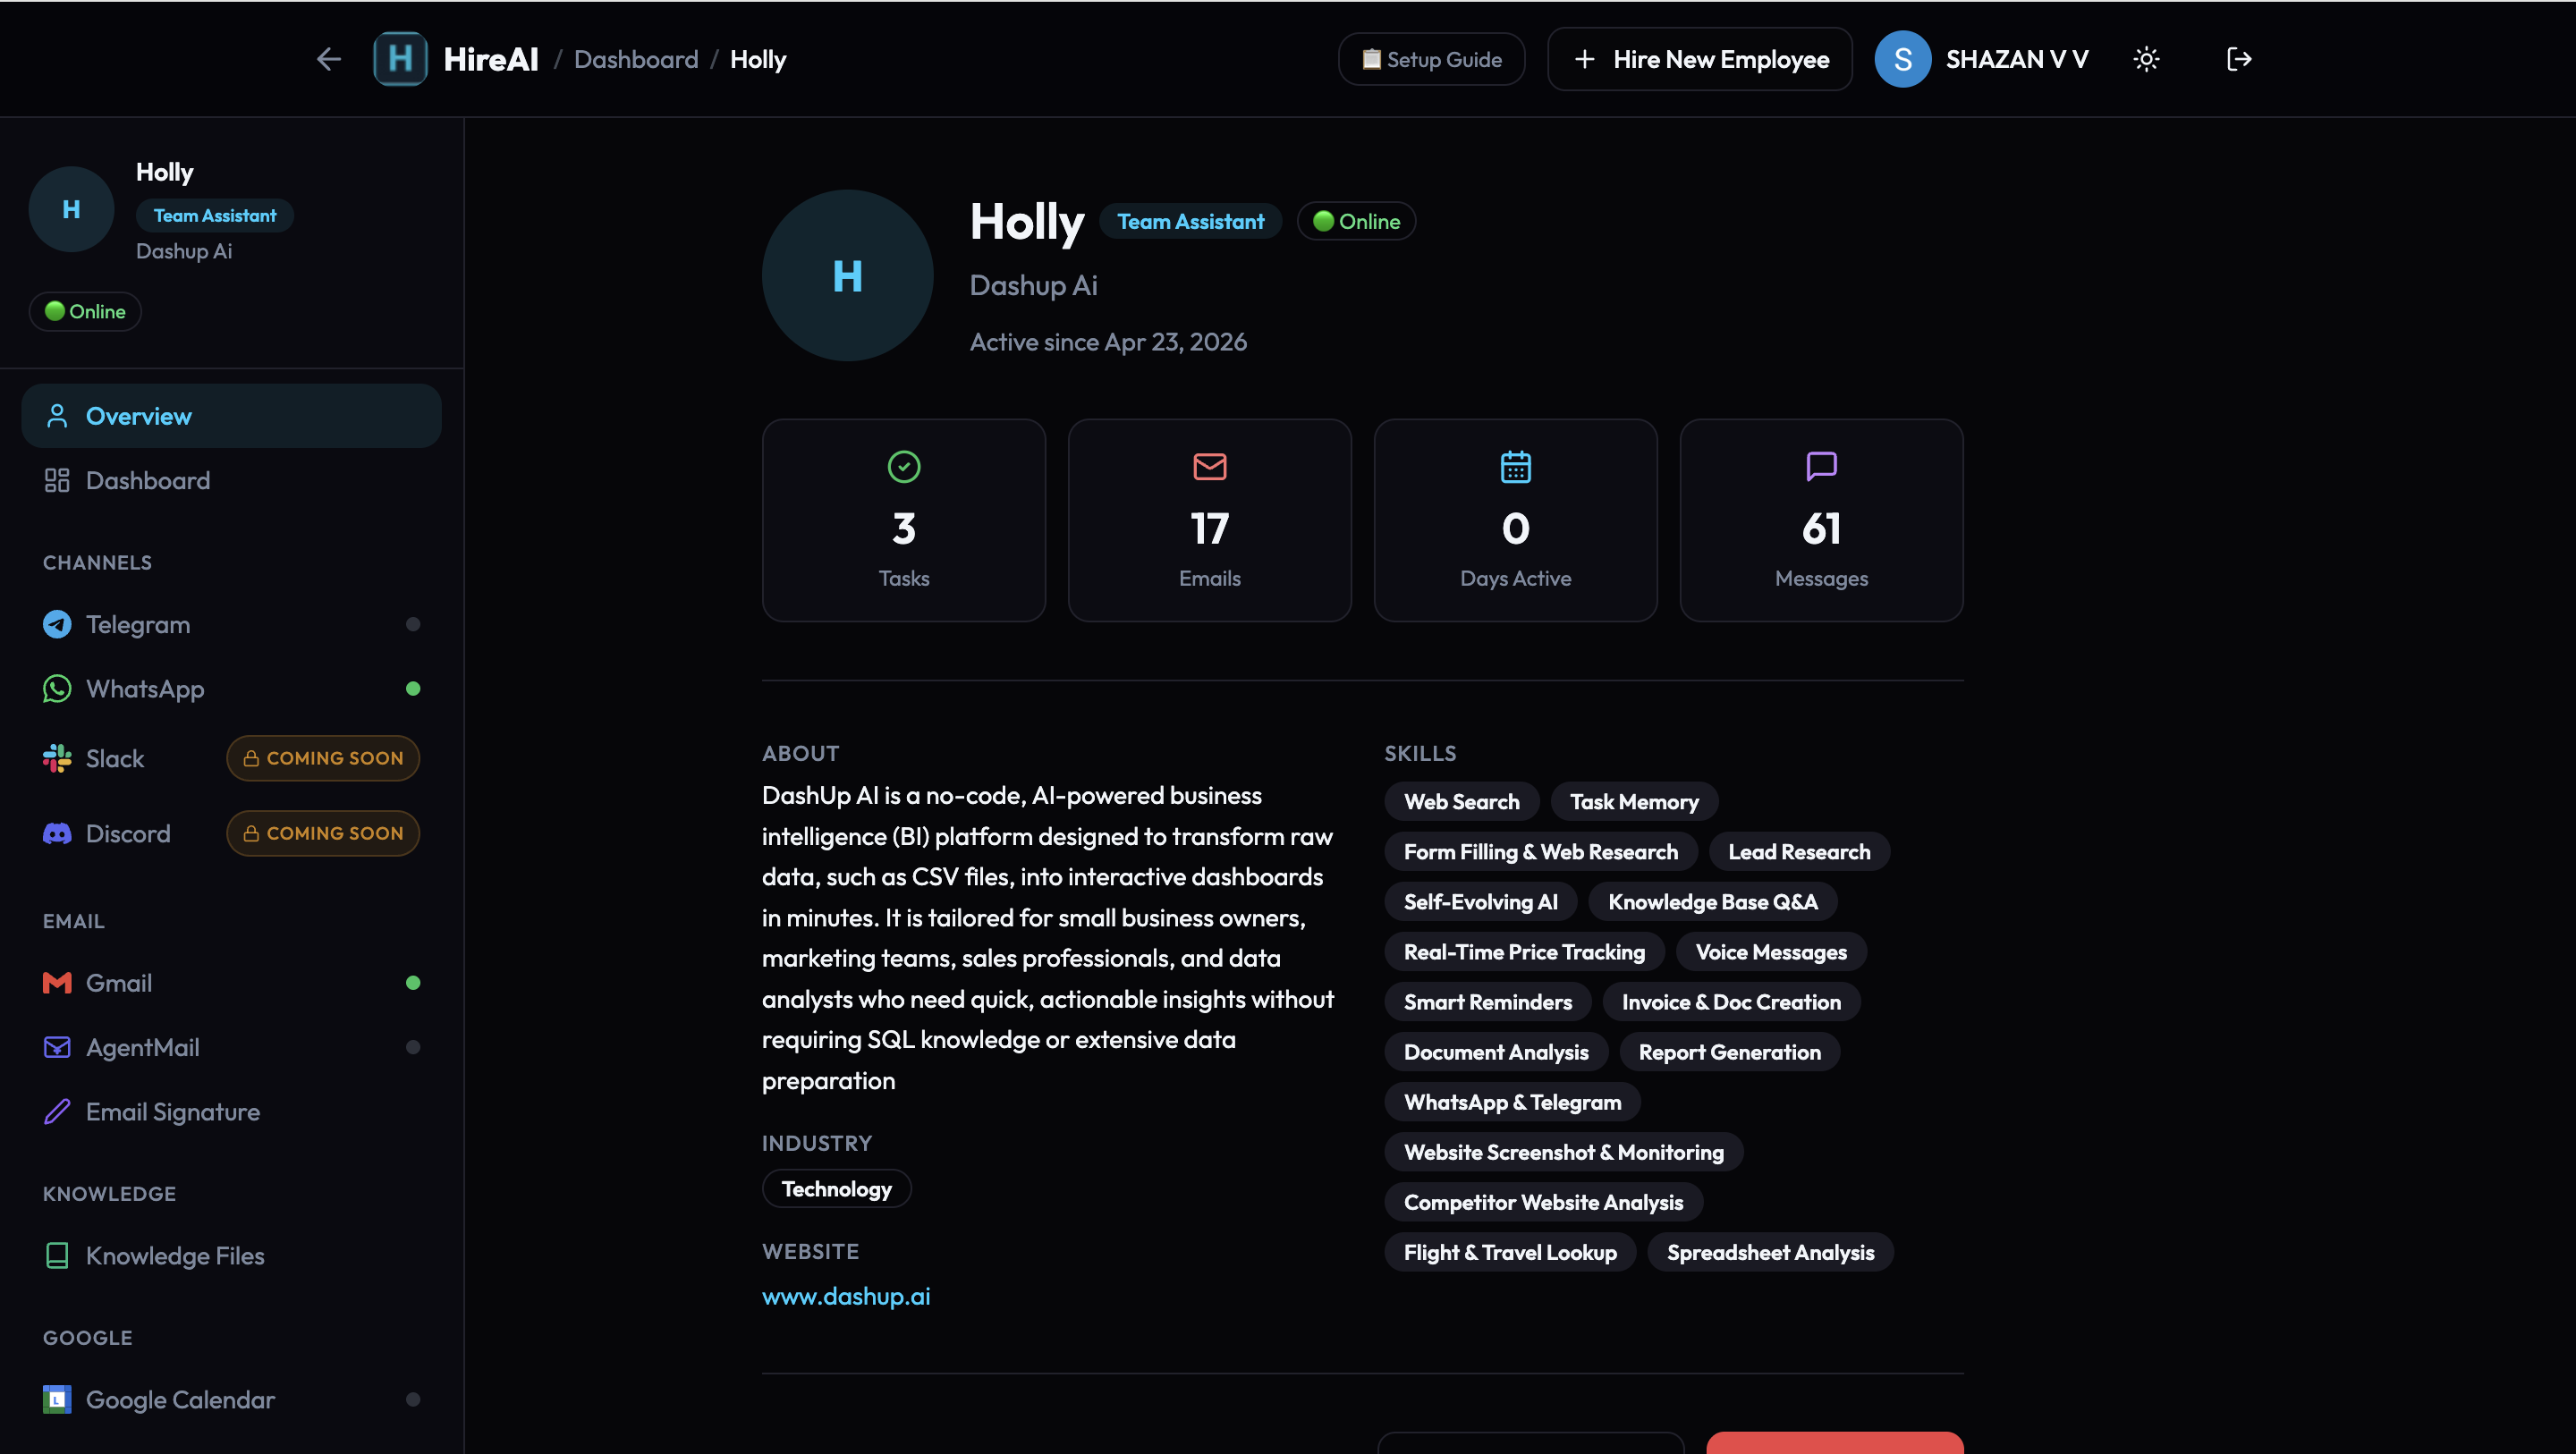Click the Dashboard breadcrumb link

point(636,60)
